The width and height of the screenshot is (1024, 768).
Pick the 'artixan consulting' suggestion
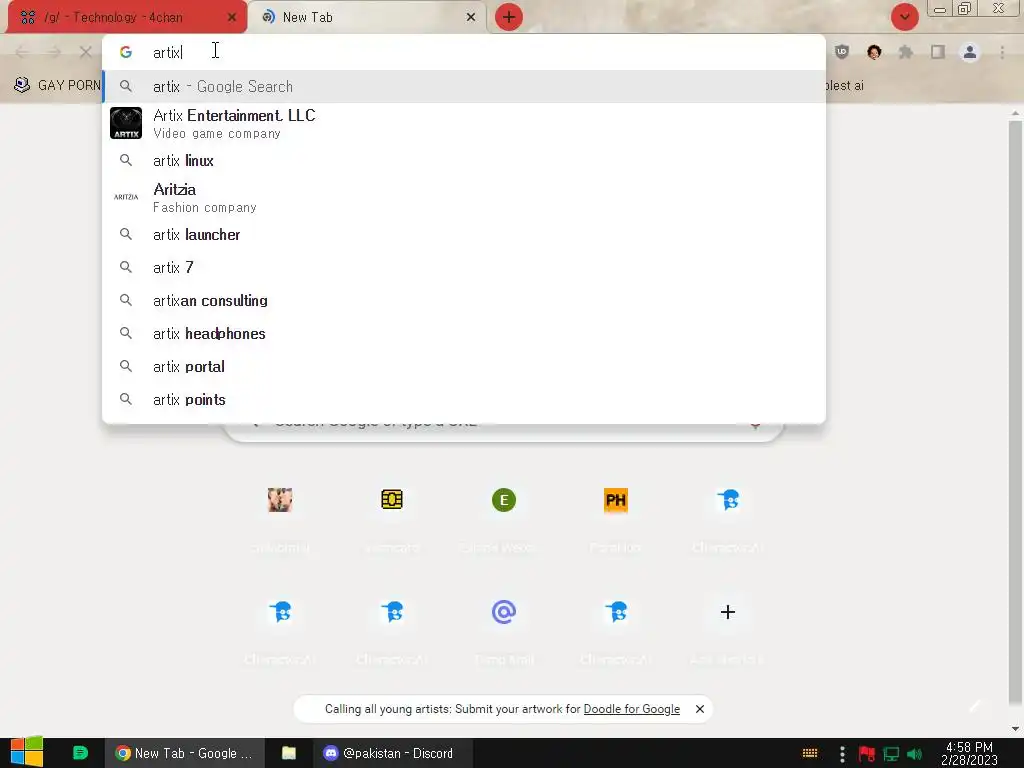pyautogui.click(x=464, y=300)
